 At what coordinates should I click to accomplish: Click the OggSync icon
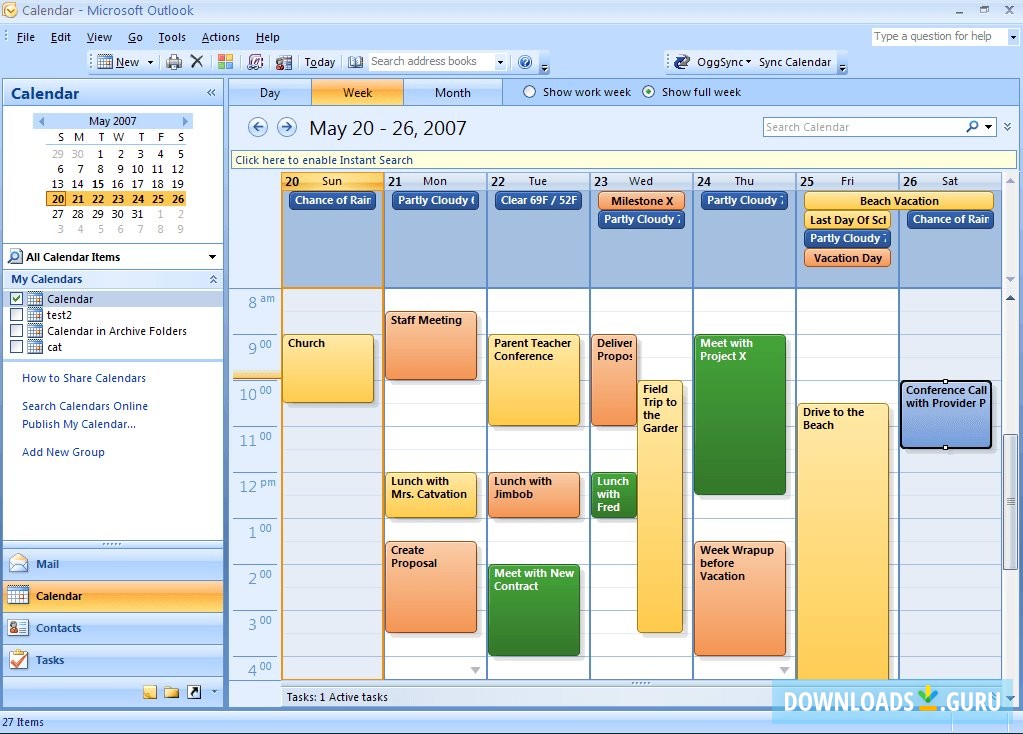(682, 62)
